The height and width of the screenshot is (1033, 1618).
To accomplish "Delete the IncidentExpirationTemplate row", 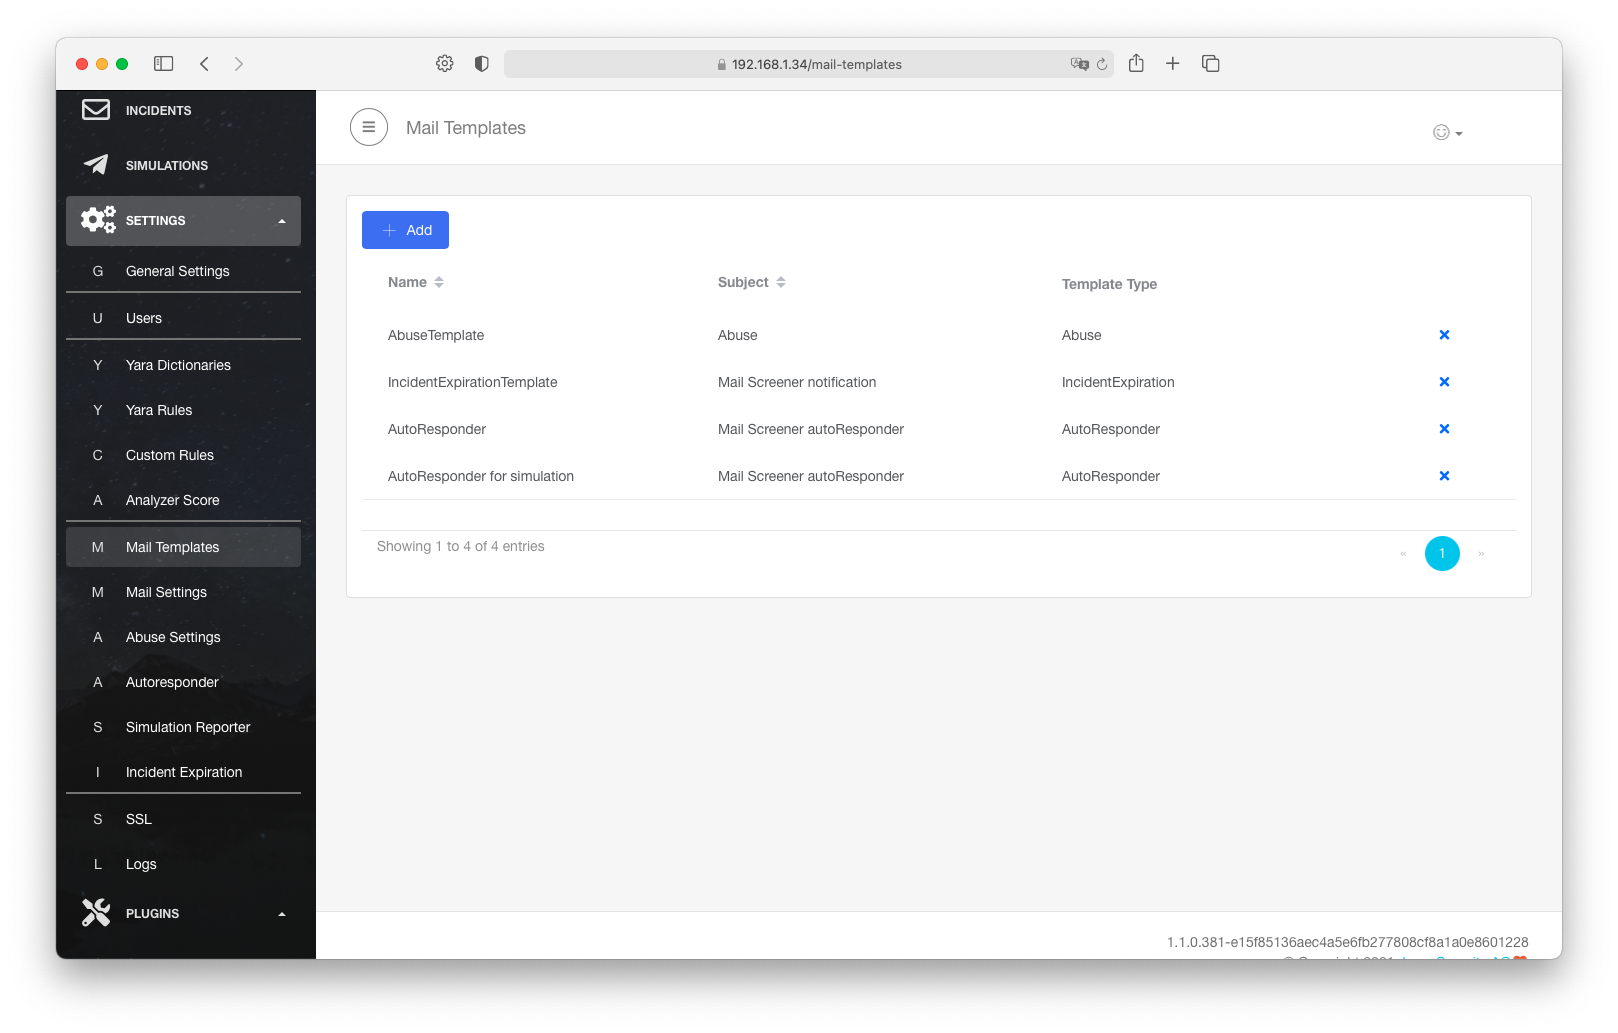I will point(1443,382).
